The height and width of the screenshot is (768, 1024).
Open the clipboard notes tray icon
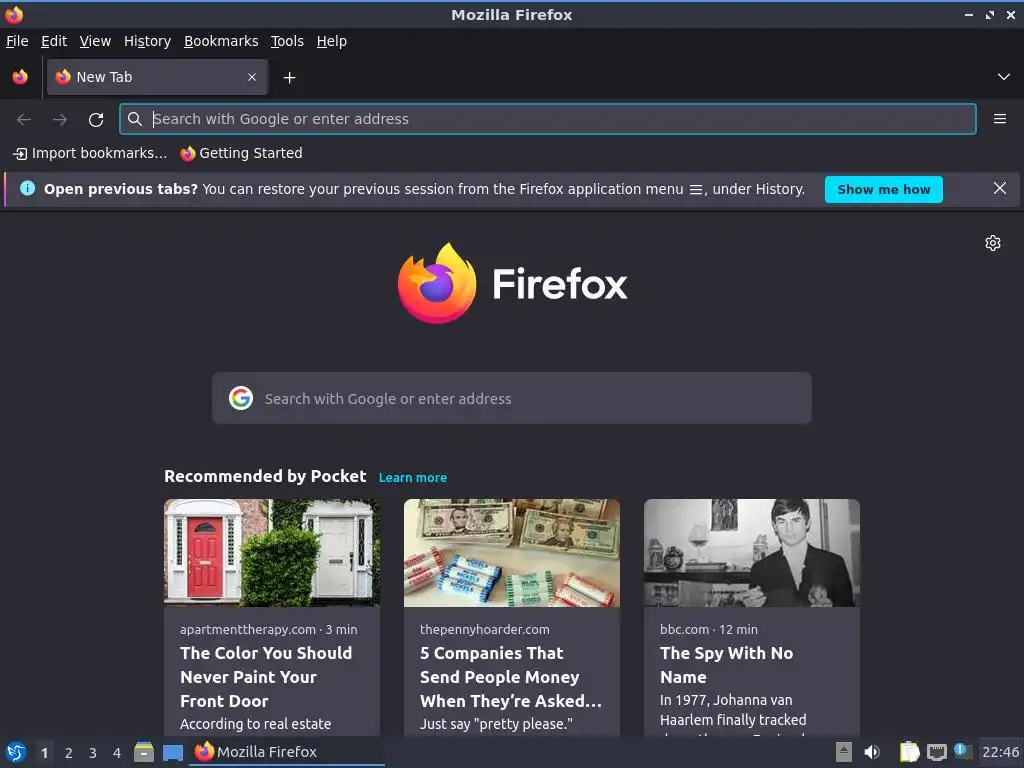pyautogui.click(x=909, y=752)
